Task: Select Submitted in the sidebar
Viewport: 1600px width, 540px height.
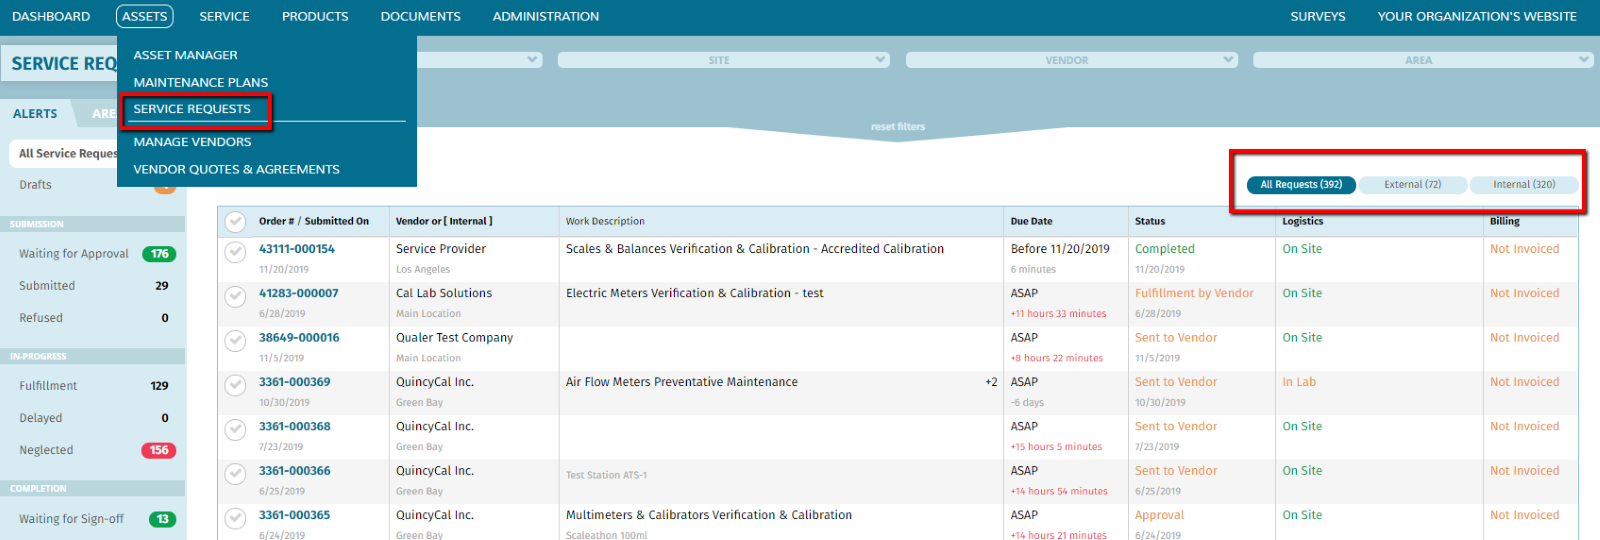Action: click(47, 286)
